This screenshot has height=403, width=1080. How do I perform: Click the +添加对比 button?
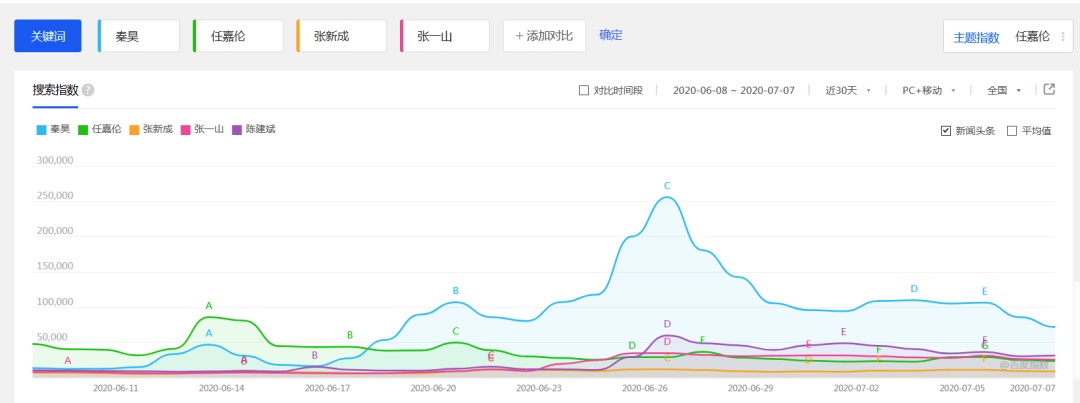[544, 36]
